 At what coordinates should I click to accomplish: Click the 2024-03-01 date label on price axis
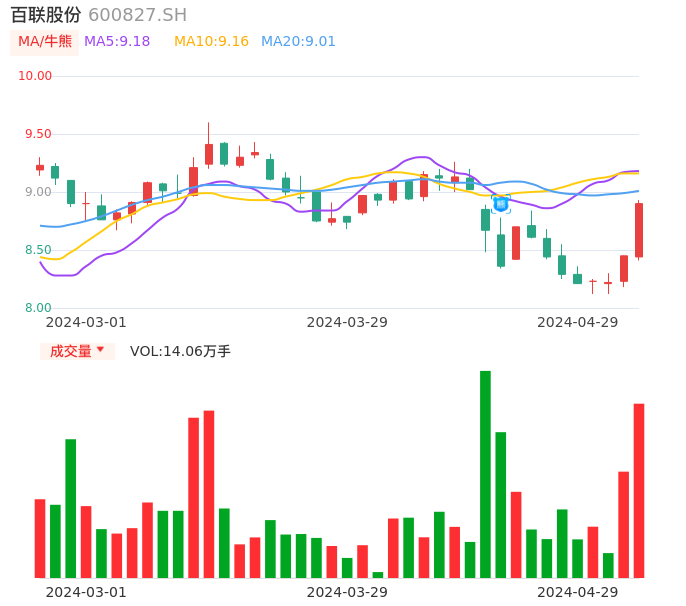[86, 322]
